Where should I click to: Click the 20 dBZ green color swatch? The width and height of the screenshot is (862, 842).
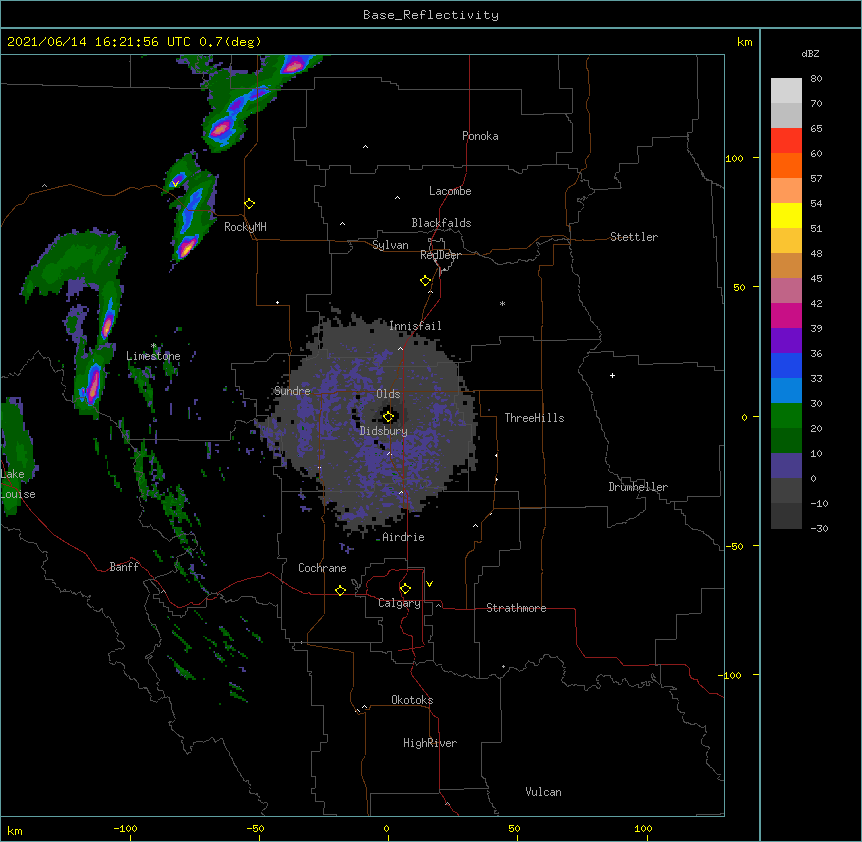tap(786, 440)
